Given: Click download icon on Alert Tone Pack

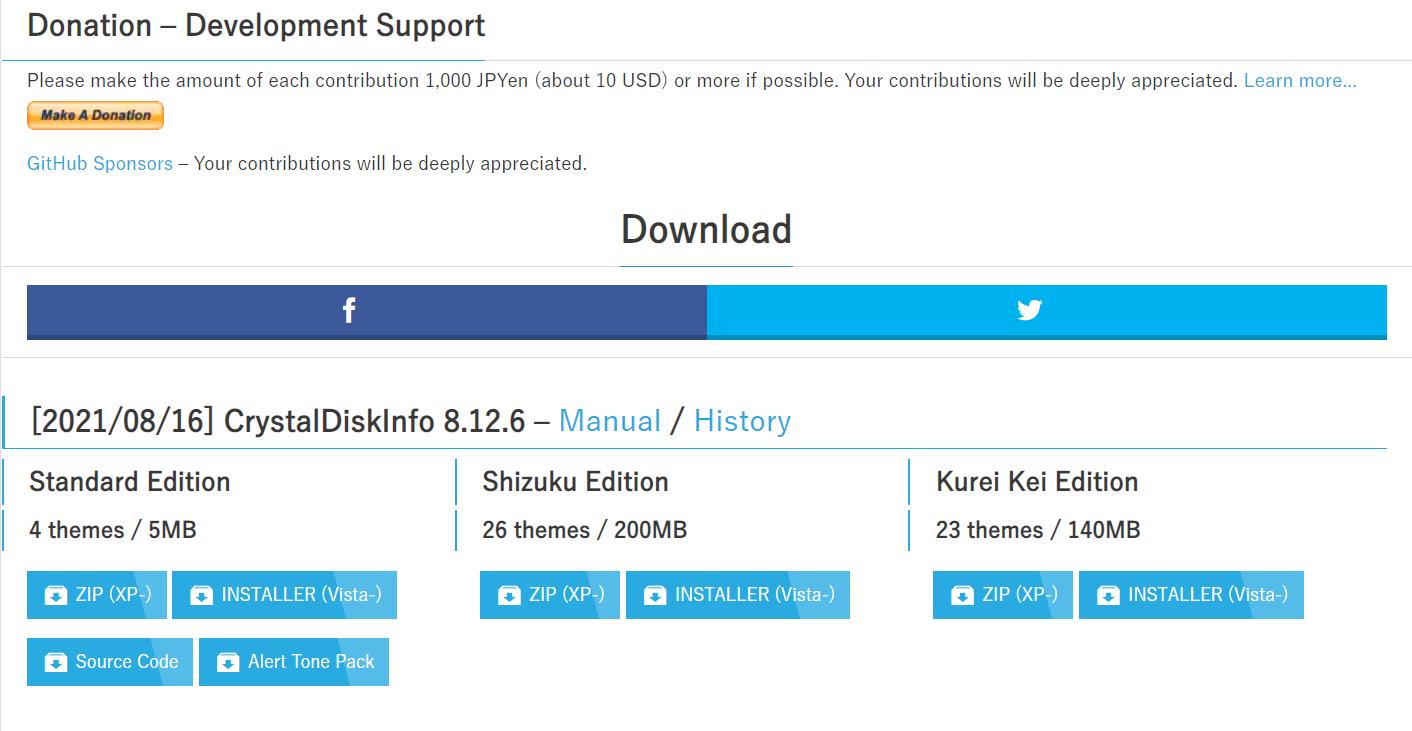Looking at the screenshot, I should pos(228,663).
